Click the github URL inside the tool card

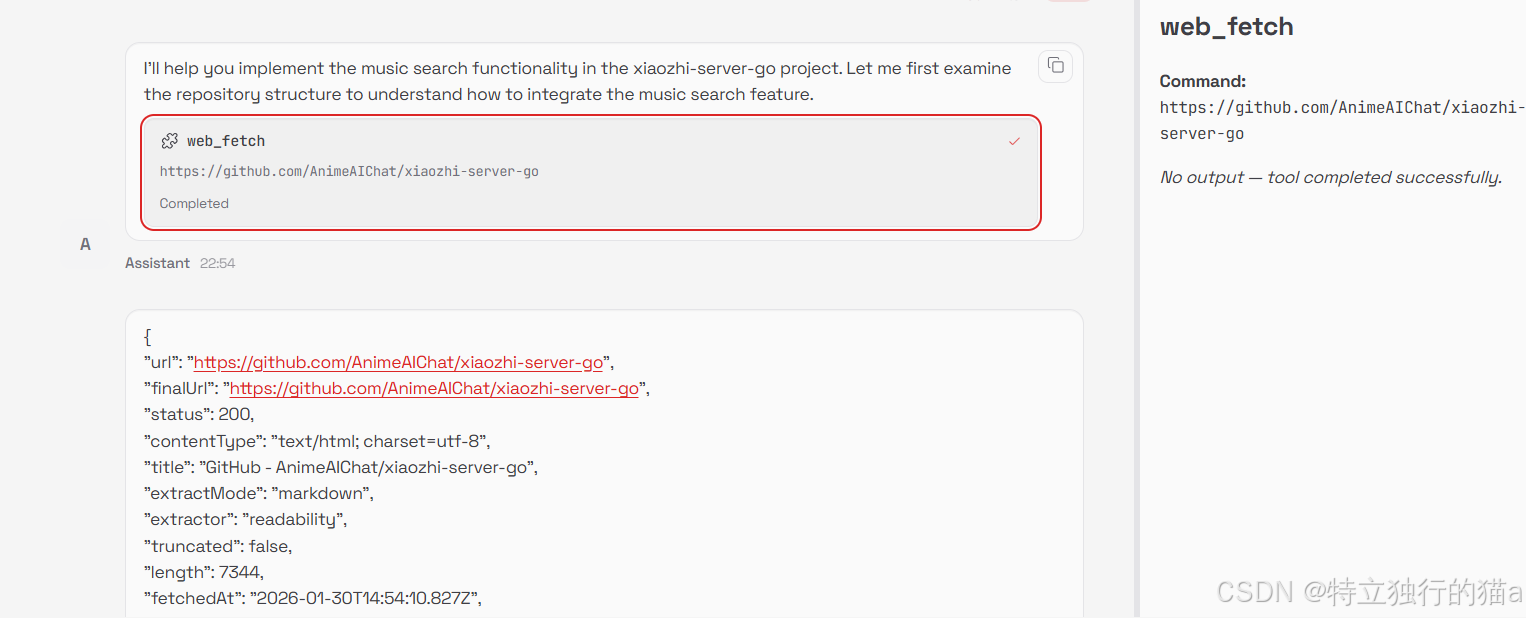pos(349,171)
